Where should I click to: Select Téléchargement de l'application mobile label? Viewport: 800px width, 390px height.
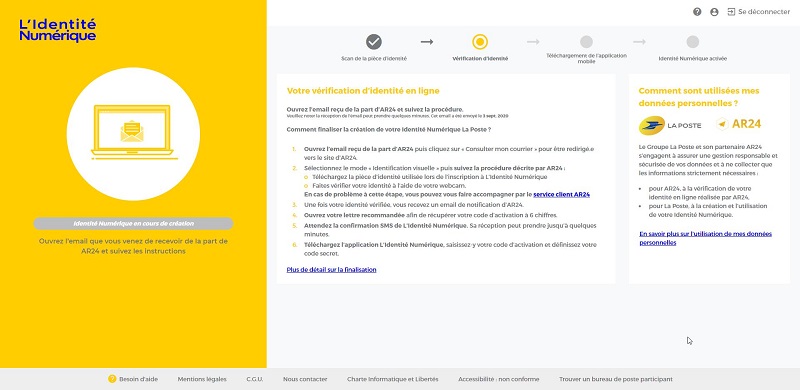586,58
